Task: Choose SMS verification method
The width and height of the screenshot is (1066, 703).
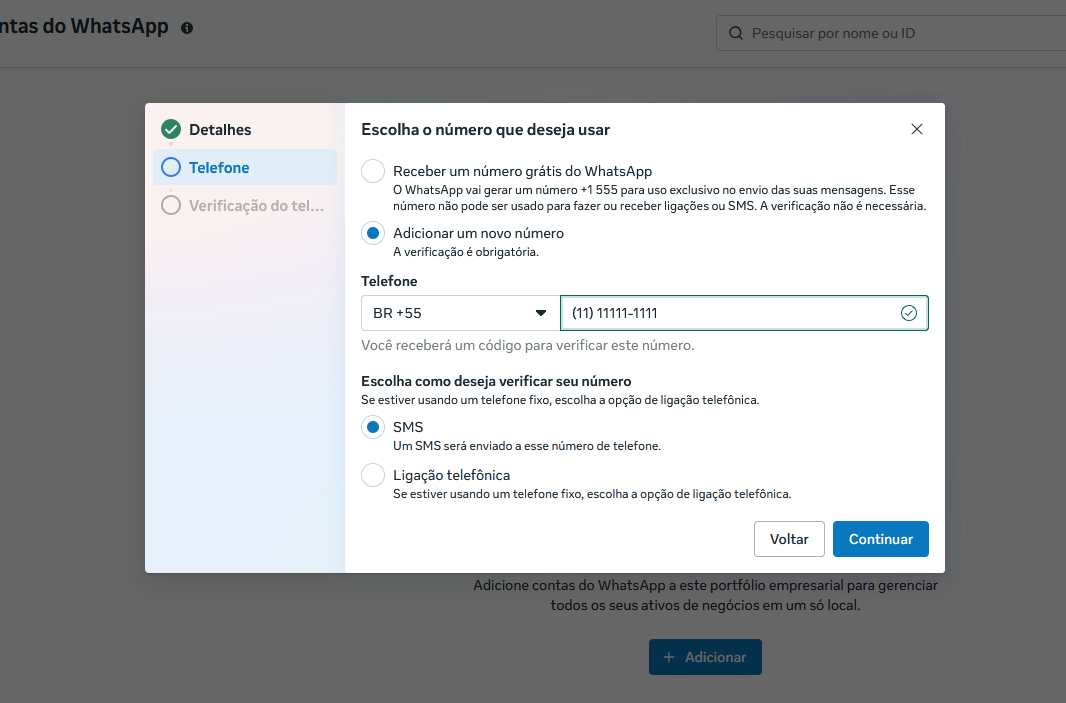Action: pyautogui.click(x=373, y=427)
